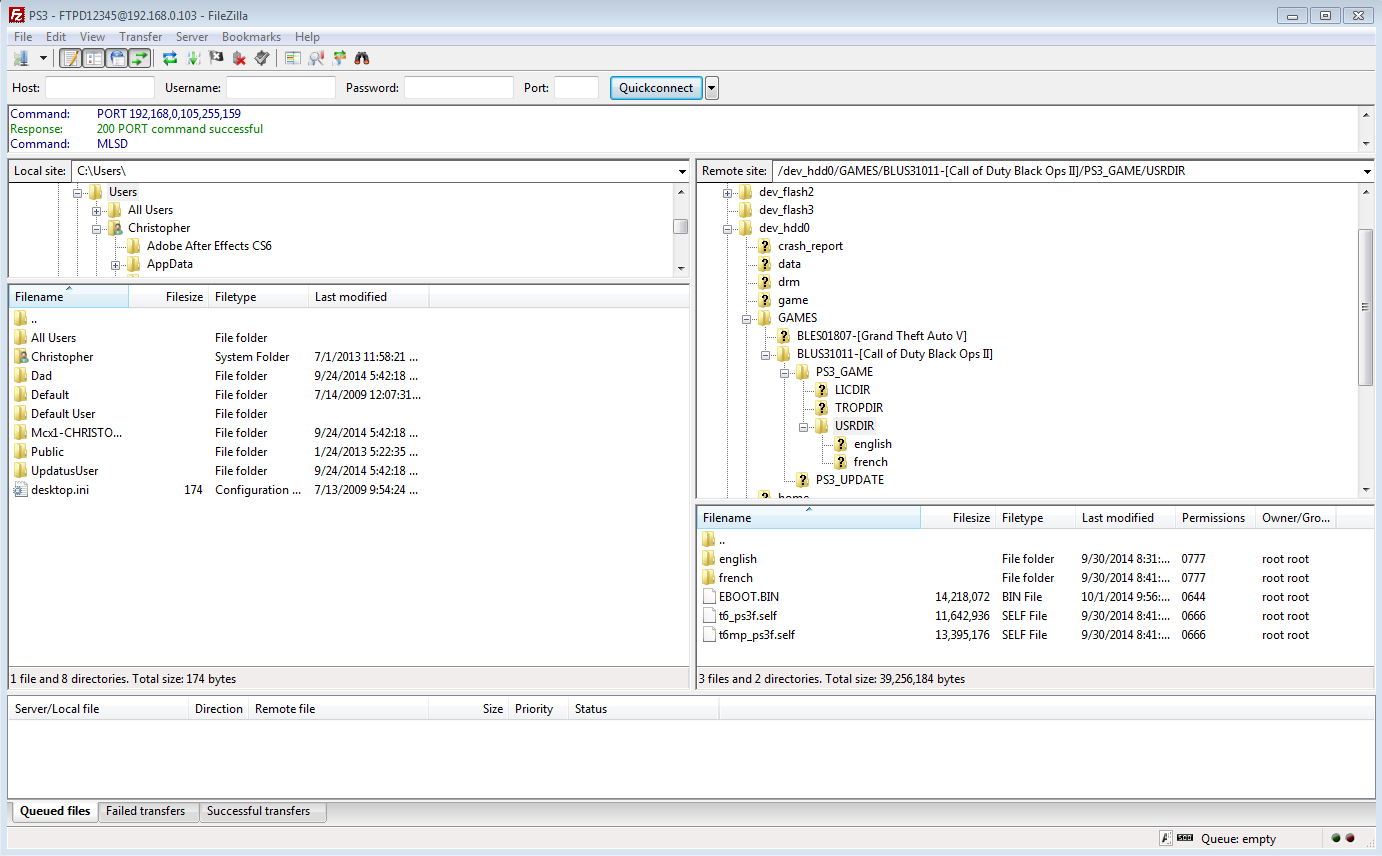Toggle the message log display button
This screenshot has height=856, width=1382.
[x=71, y=58]
